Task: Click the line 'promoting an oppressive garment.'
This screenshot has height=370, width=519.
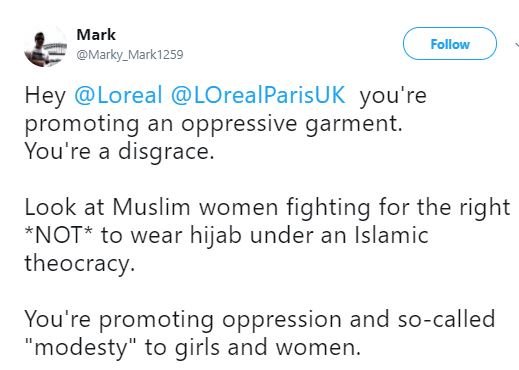Action: click(x=213, y=124)
